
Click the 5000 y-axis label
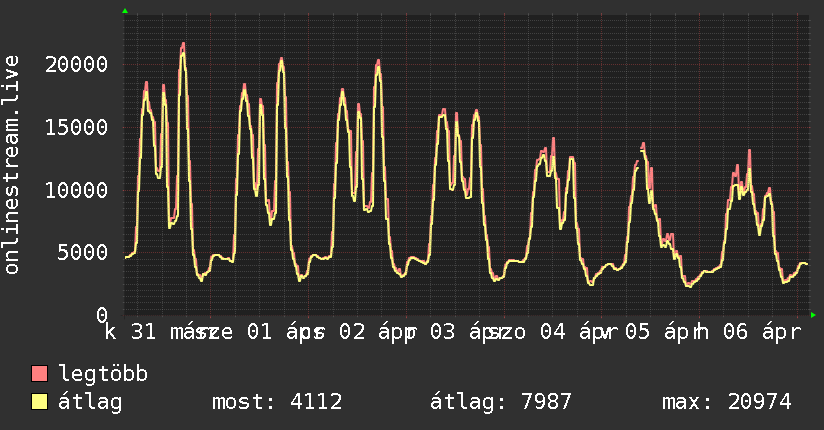click(83, 252)
